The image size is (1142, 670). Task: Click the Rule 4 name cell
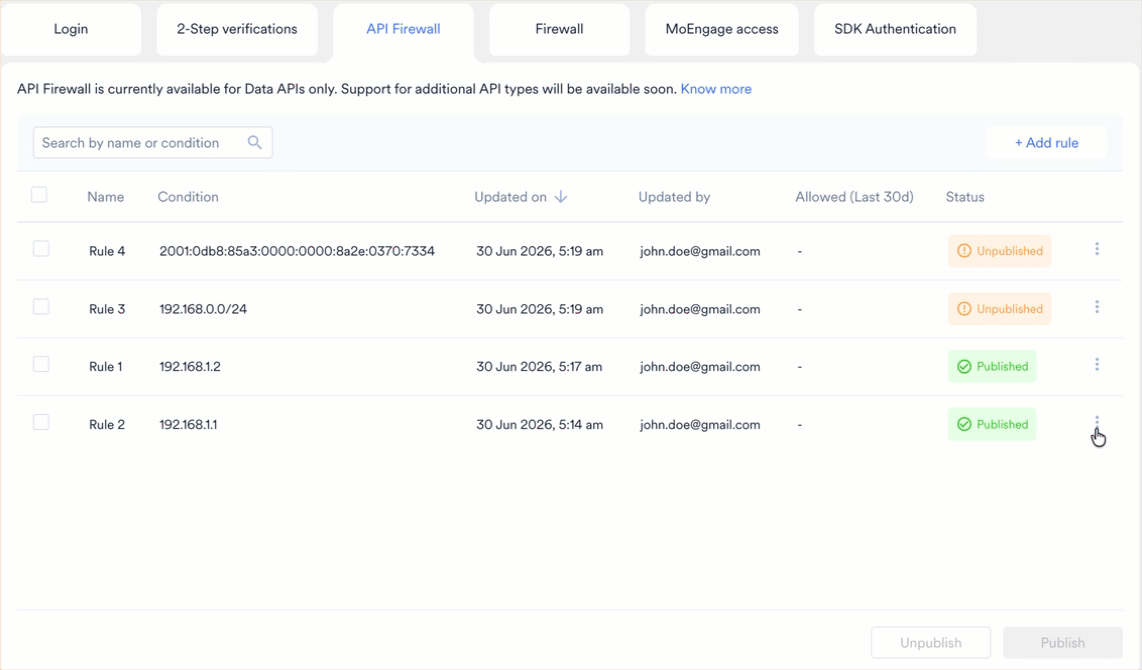(107, 251)
